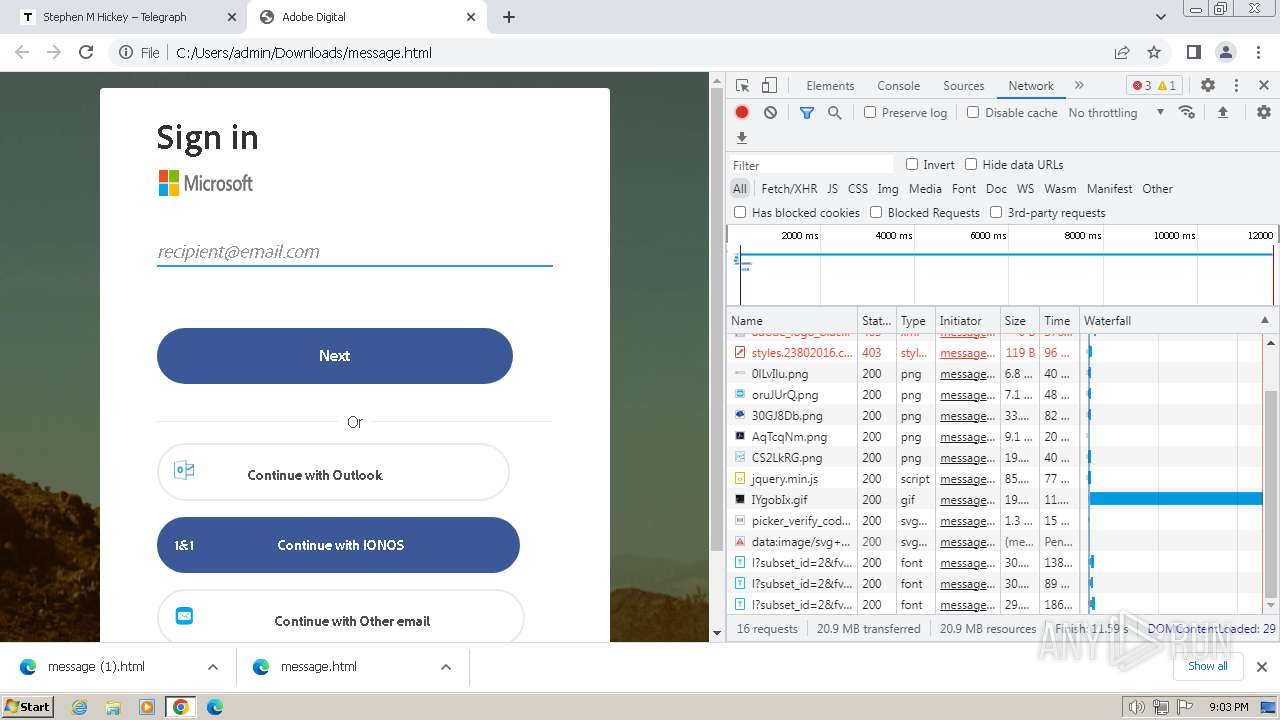Open Network panel settings gear
Screen dimensions: 1280x720
pyautogui.click(x=1264, y=113)
